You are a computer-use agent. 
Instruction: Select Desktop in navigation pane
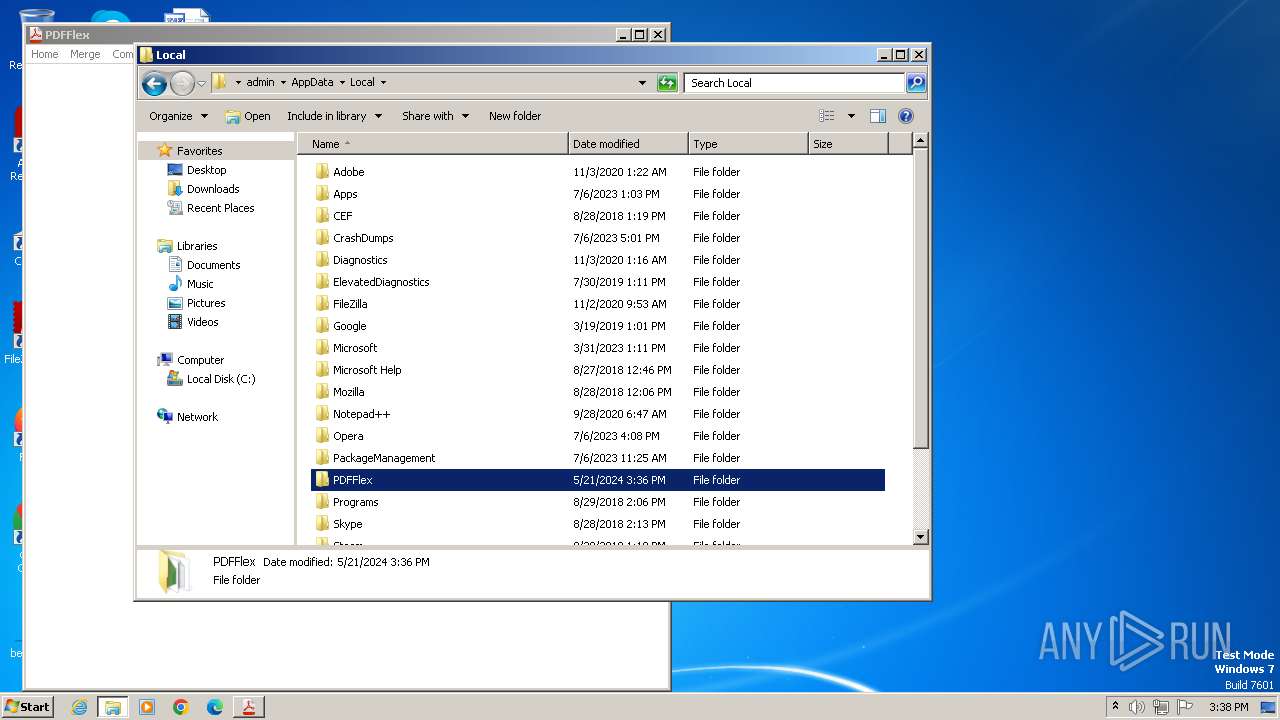[x=206, y=170]
